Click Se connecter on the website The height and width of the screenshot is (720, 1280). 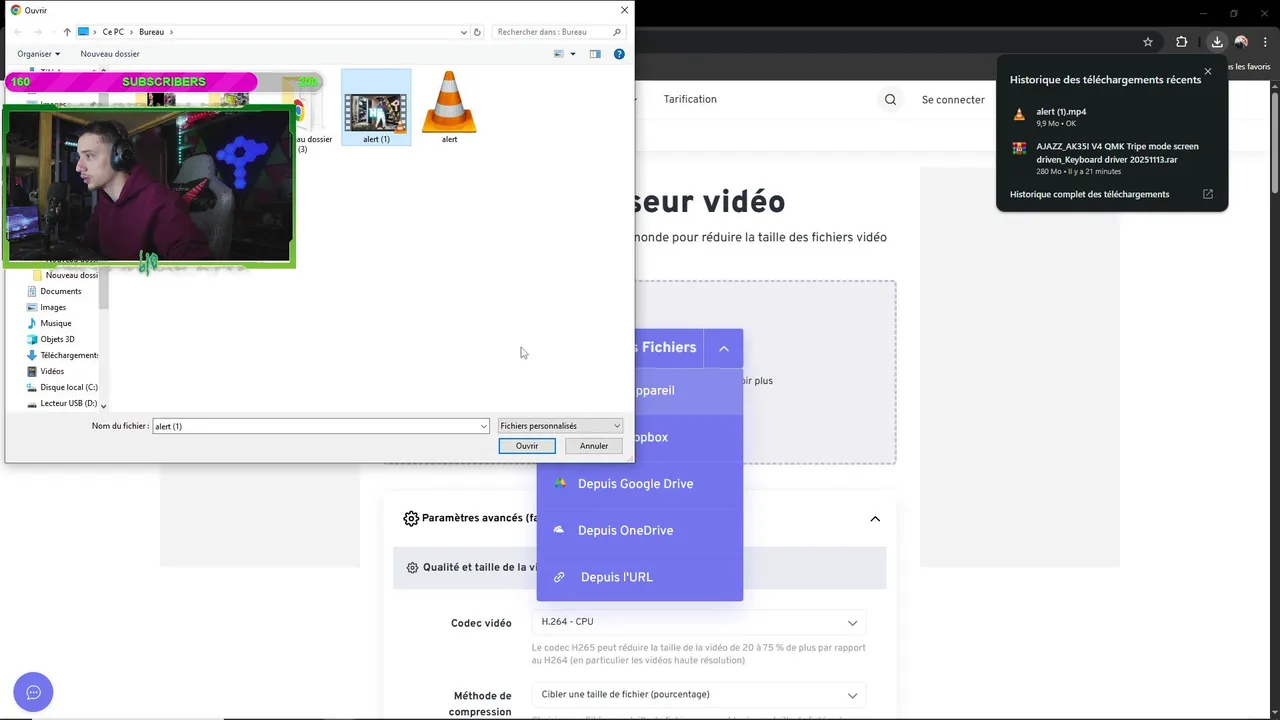953,100
